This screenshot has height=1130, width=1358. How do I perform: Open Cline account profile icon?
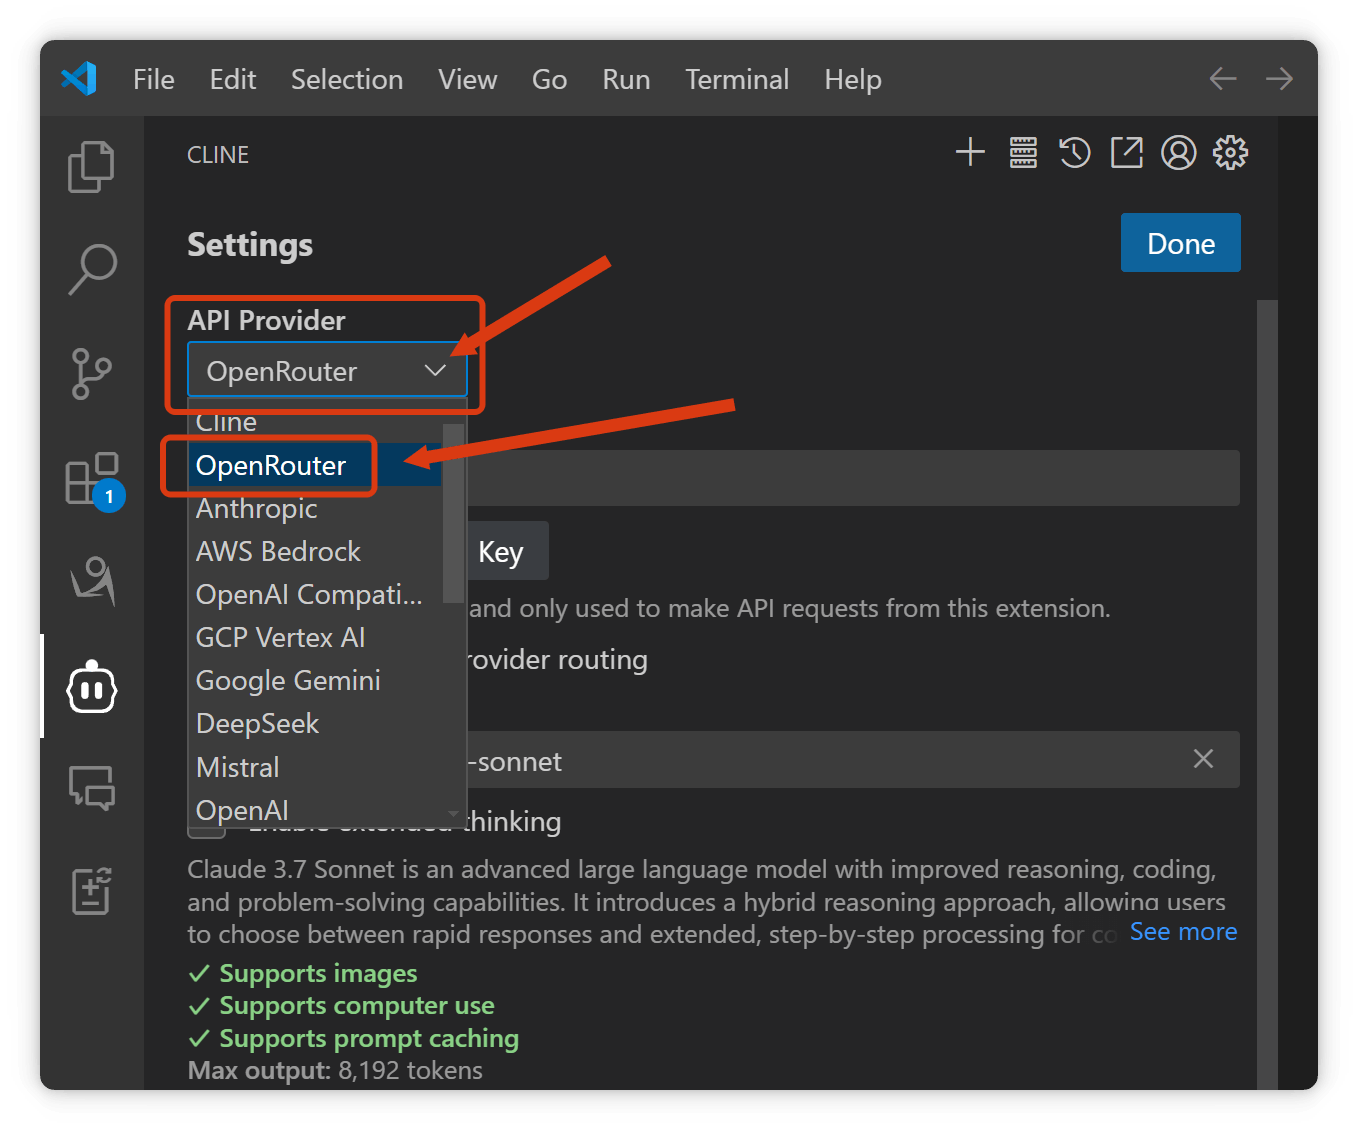pos(1179,152)
